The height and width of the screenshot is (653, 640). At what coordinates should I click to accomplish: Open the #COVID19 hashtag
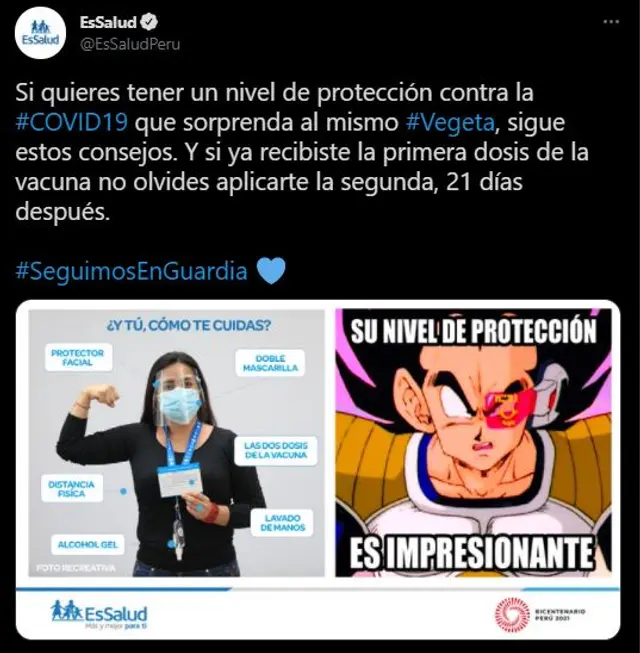[x=71, y=123]
